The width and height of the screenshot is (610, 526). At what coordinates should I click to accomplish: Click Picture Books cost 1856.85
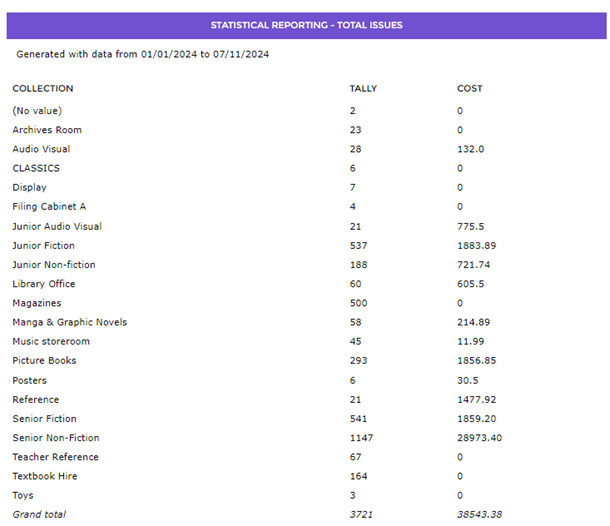(477, 360)
